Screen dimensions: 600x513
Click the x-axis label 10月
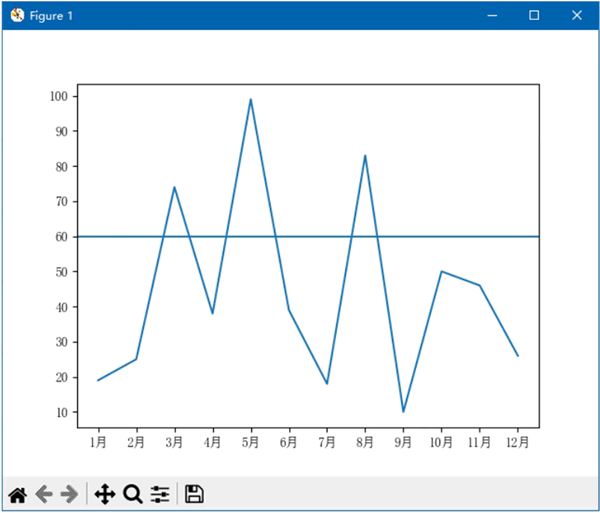click(442, 442)
